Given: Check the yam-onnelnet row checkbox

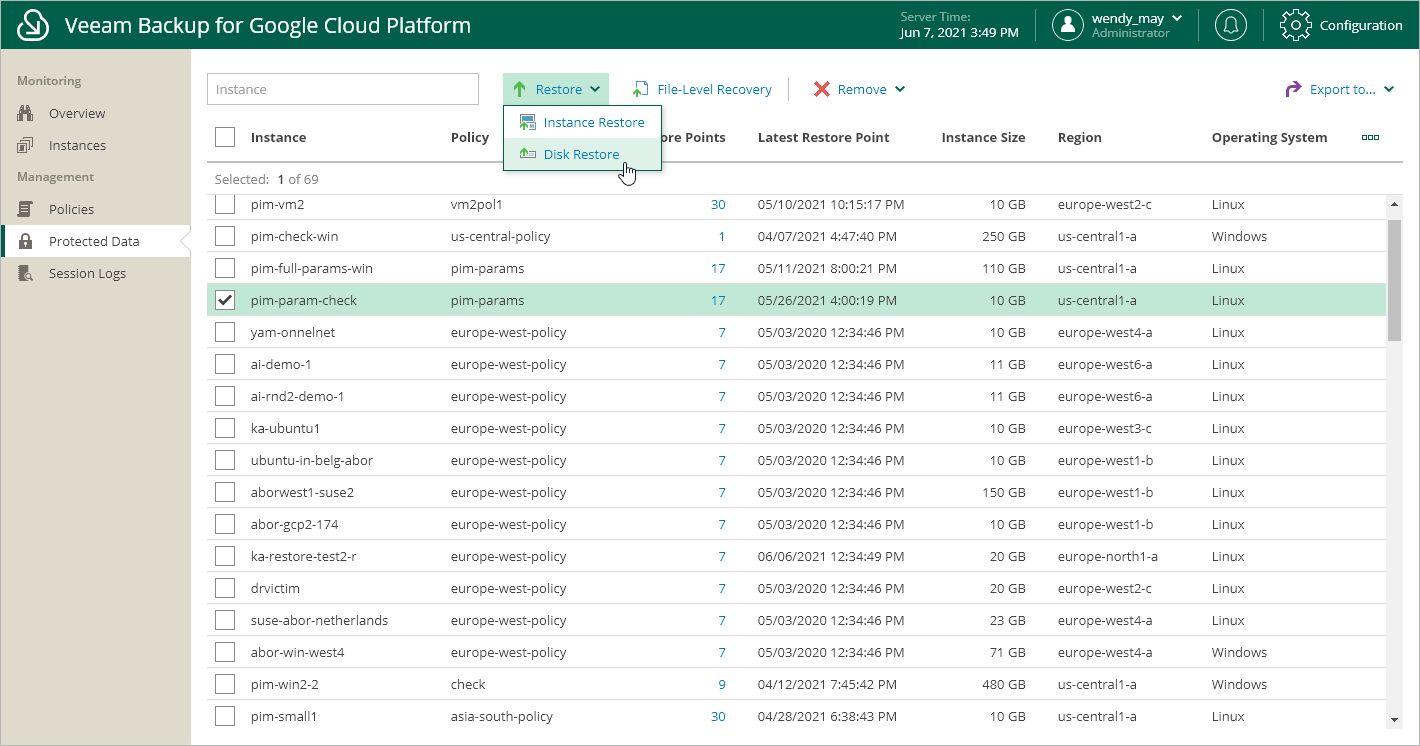Looking at the screenshot, I should 225,332.
